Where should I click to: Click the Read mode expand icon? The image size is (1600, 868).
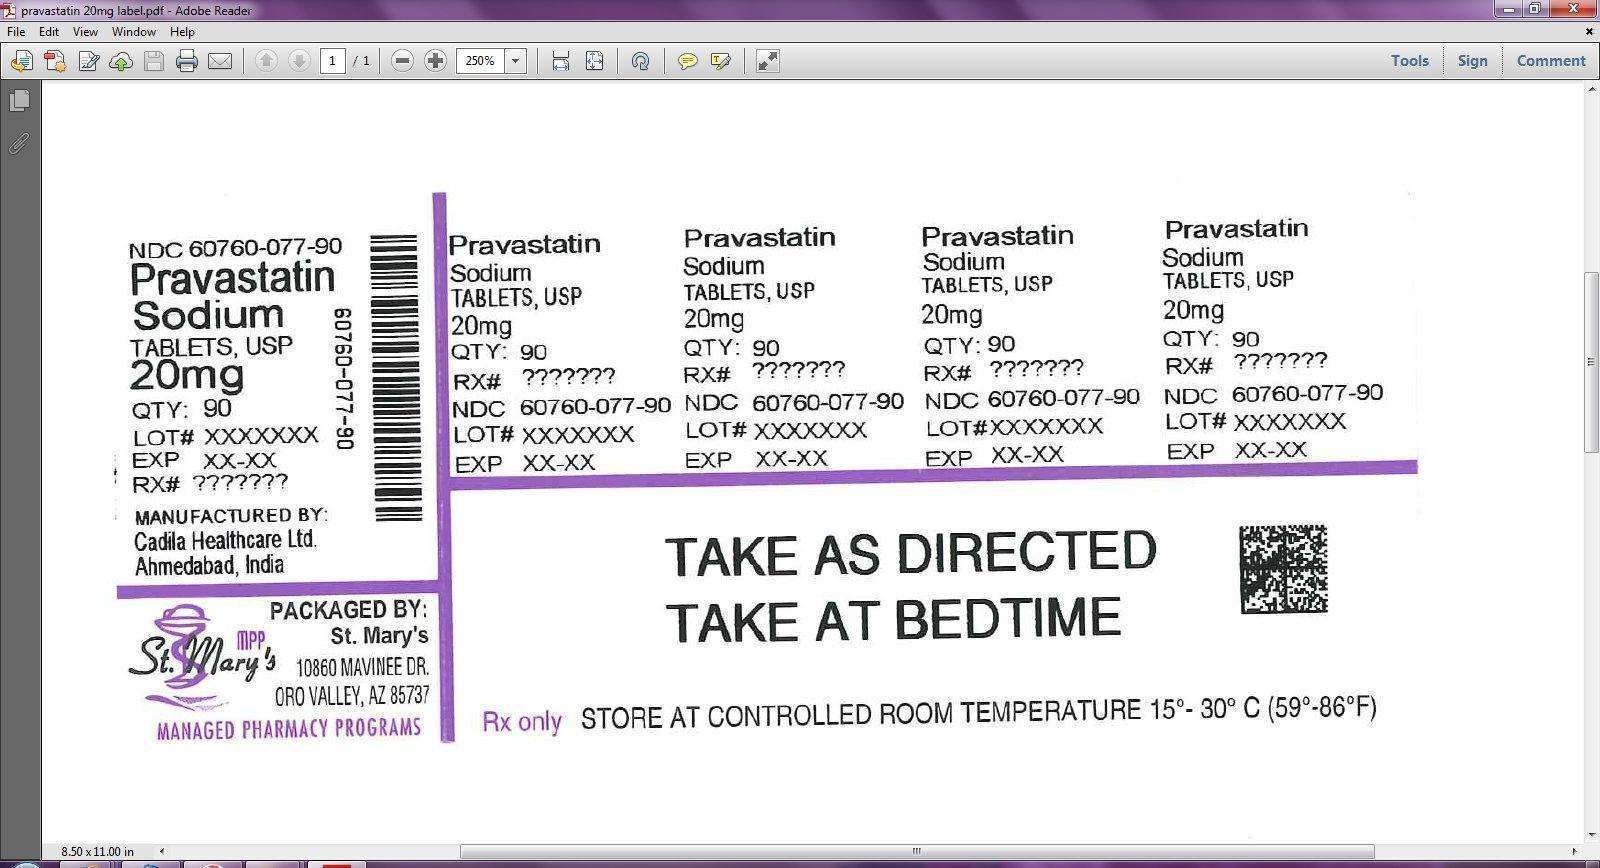point(767,61)
